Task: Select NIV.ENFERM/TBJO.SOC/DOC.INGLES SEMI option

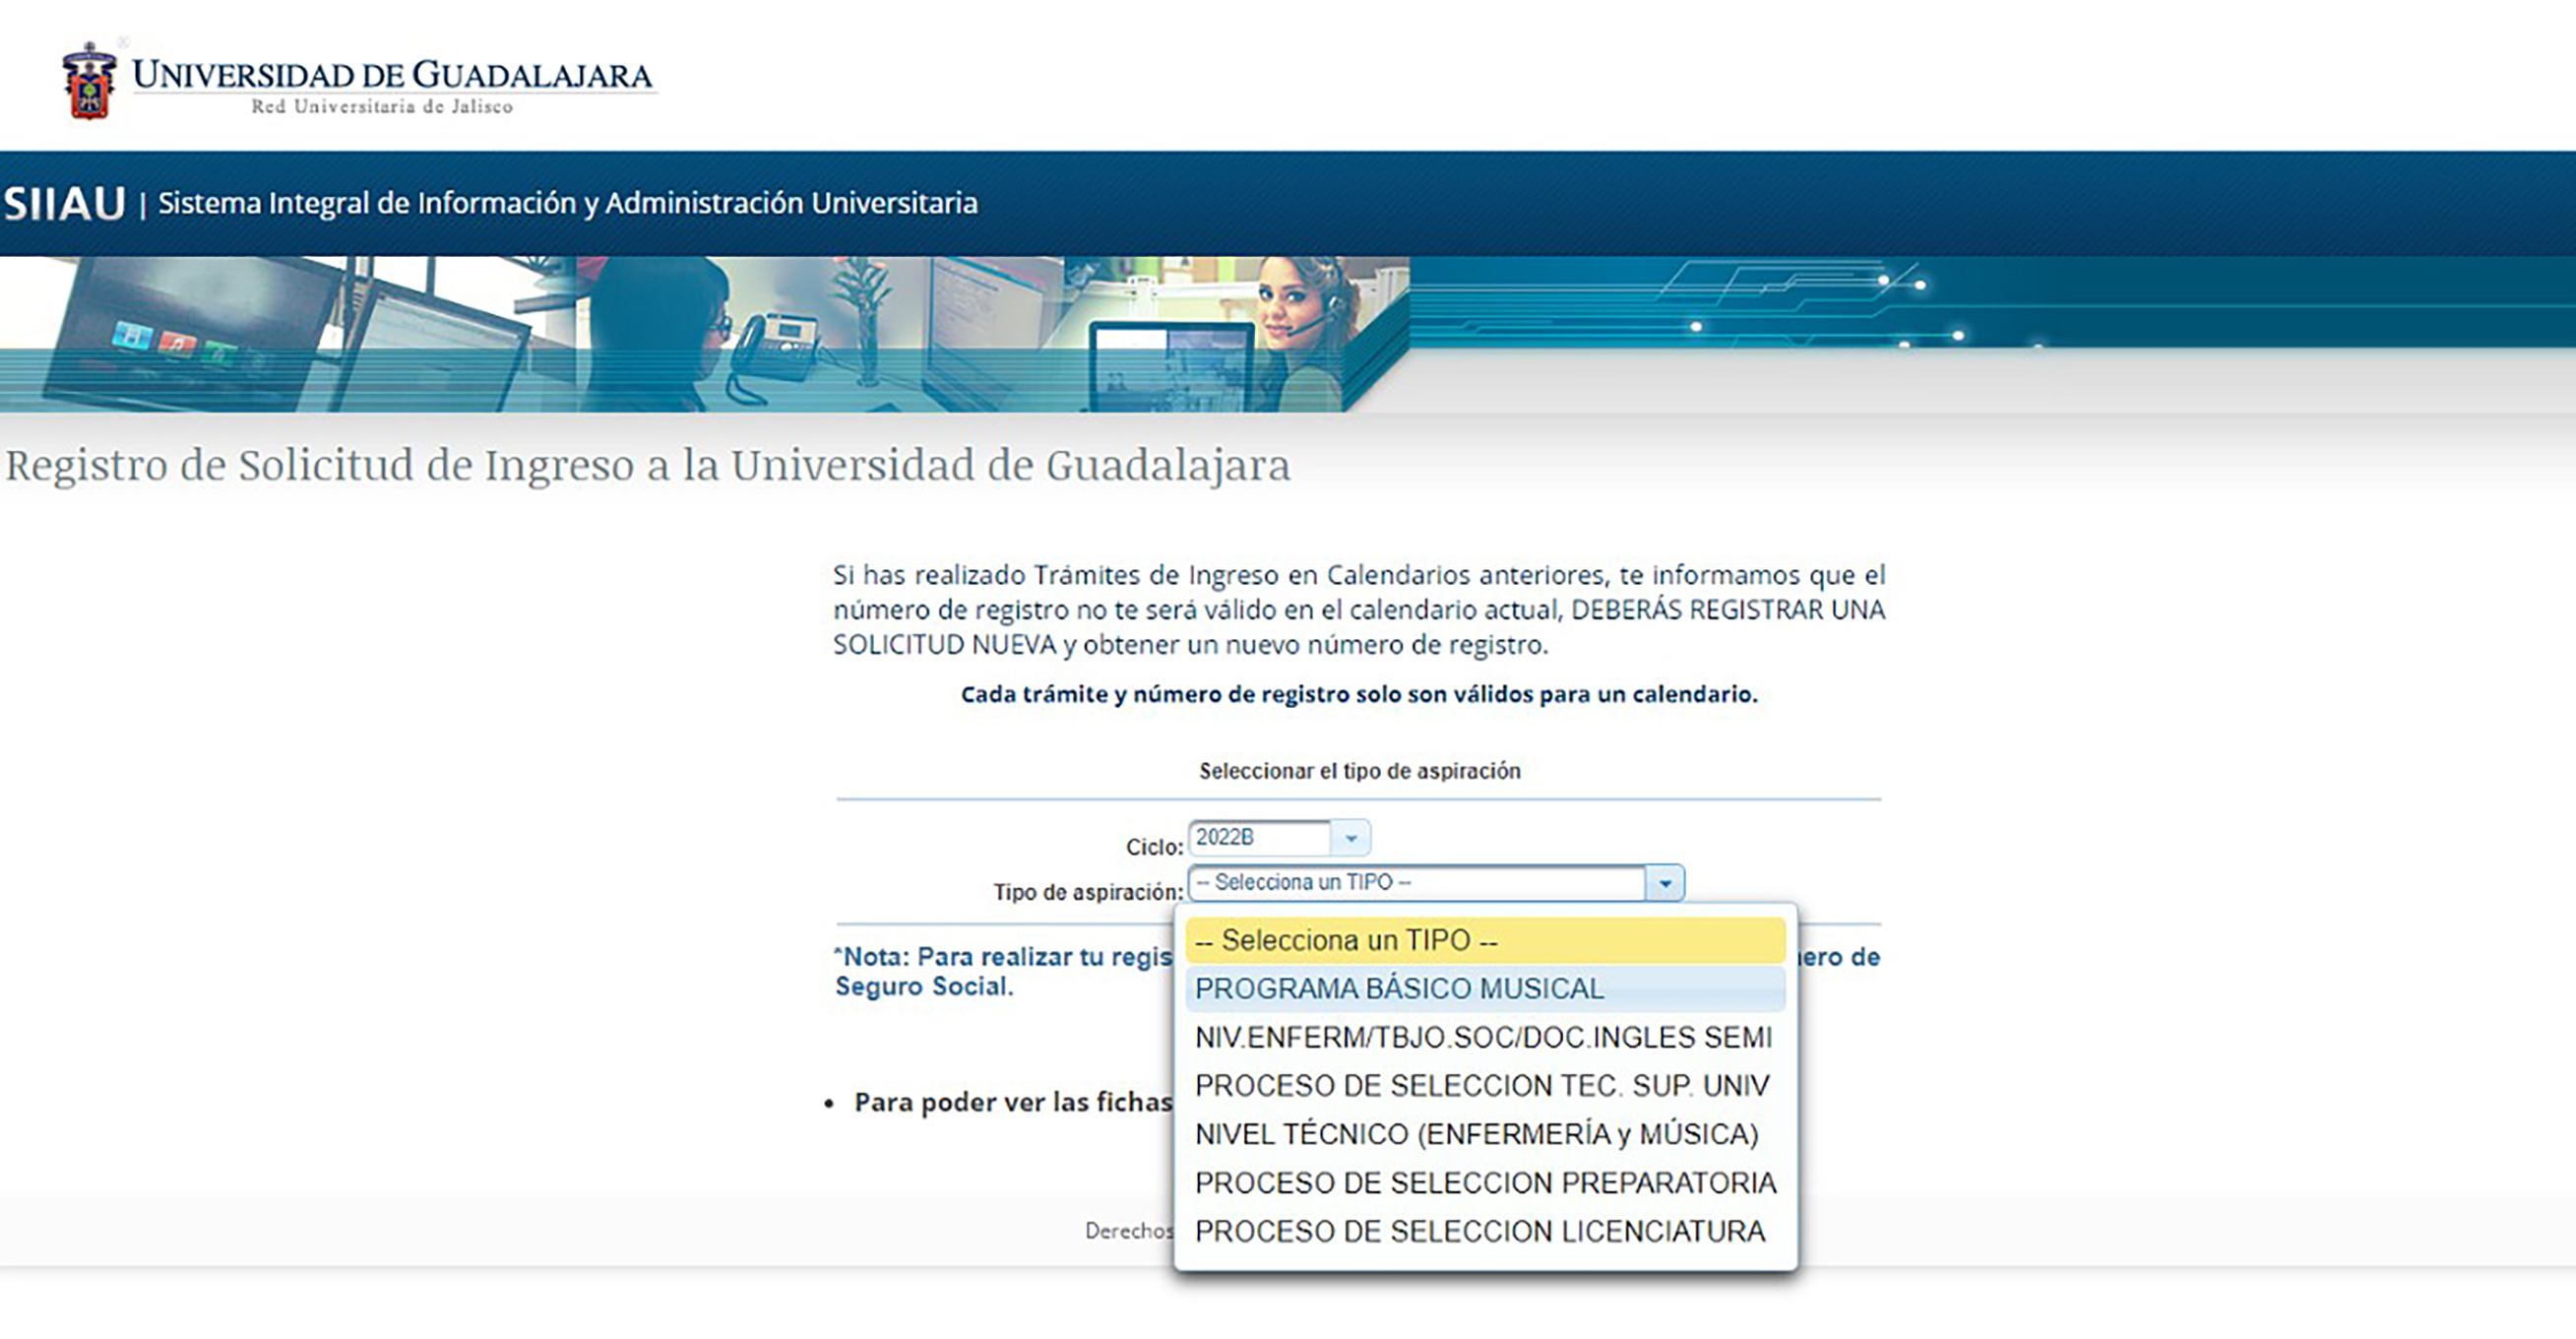Action: point(1484,1038)
